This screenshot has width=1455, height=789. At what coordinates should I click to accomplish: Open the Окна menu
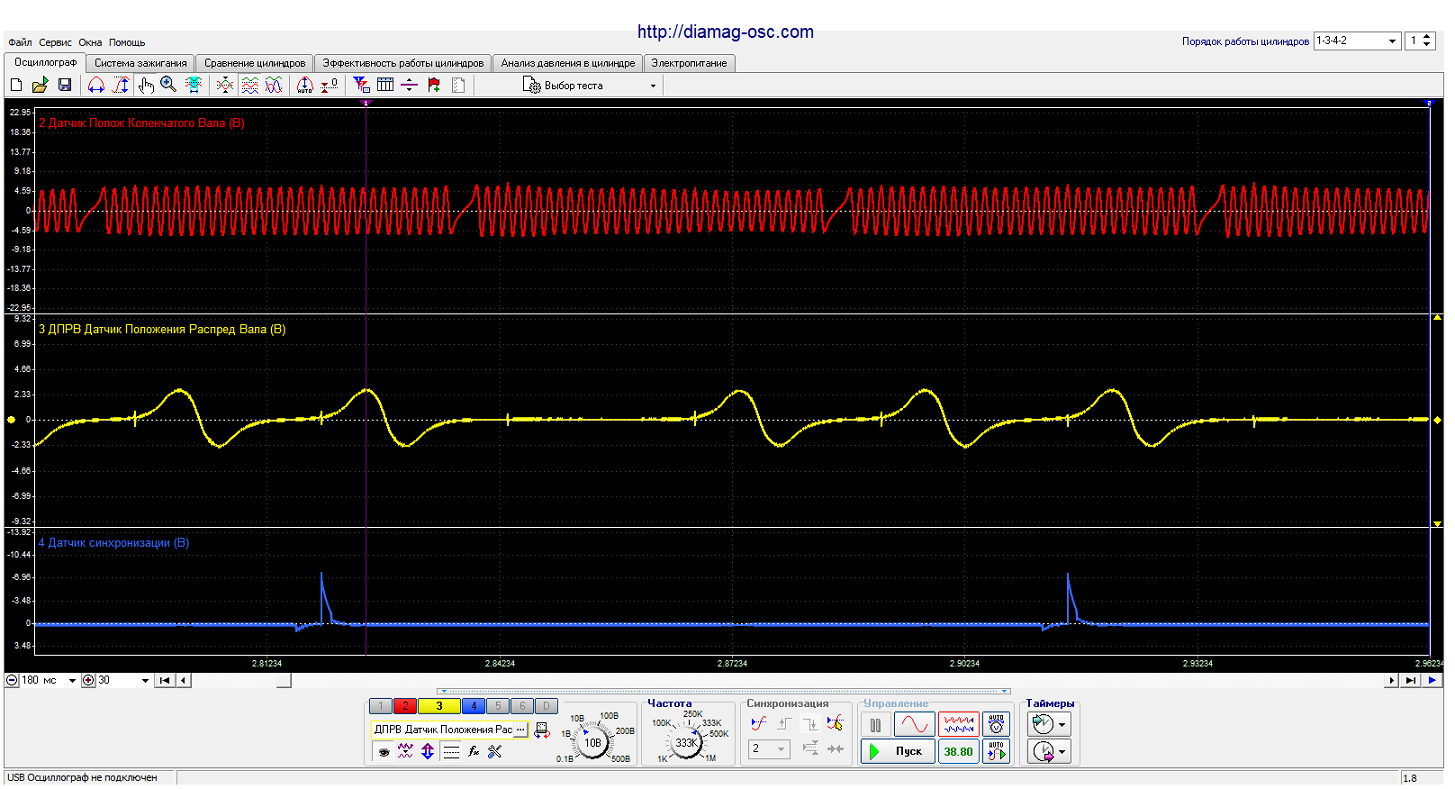click(90, 42)
